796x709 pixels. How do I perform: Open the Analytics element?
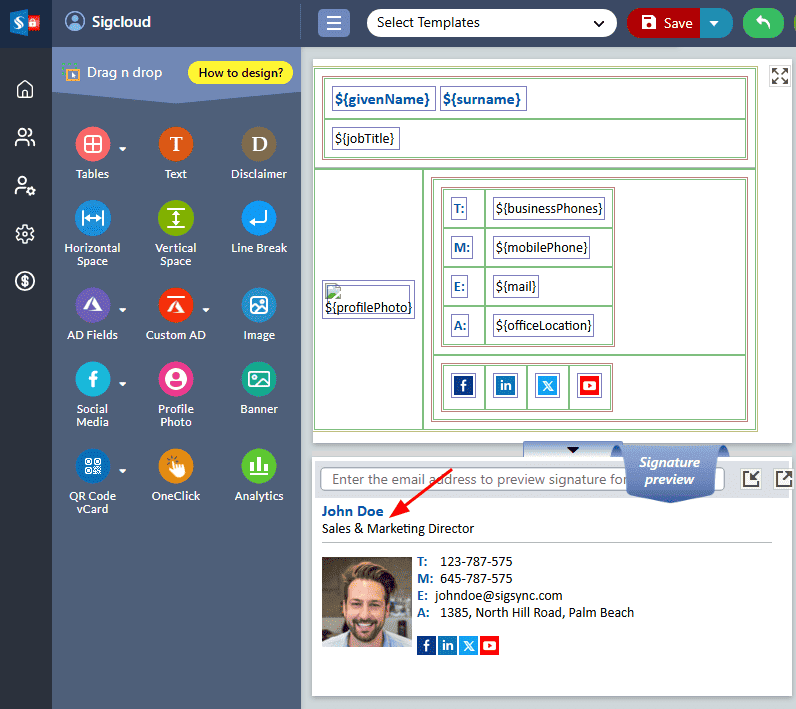(x=258, y=466)
